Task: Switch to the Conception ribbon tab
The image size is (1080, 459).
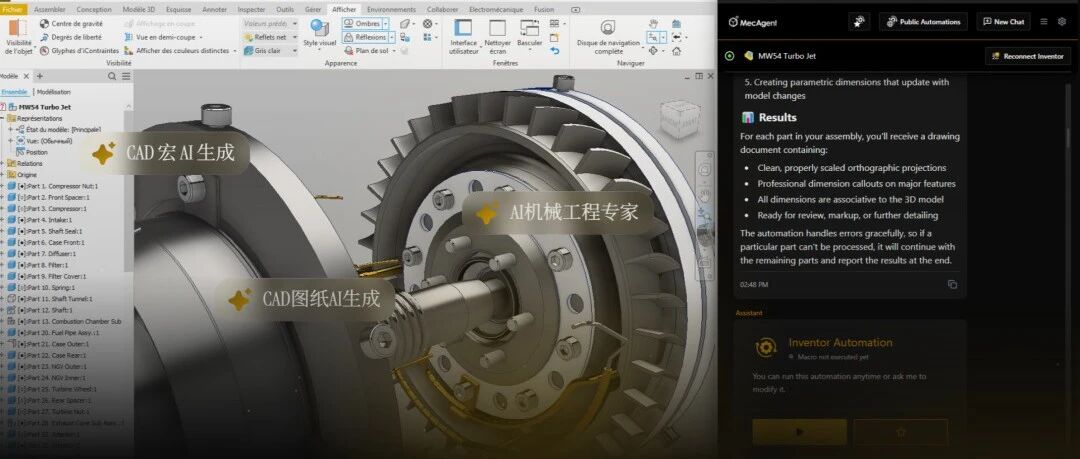Action: 94,10
